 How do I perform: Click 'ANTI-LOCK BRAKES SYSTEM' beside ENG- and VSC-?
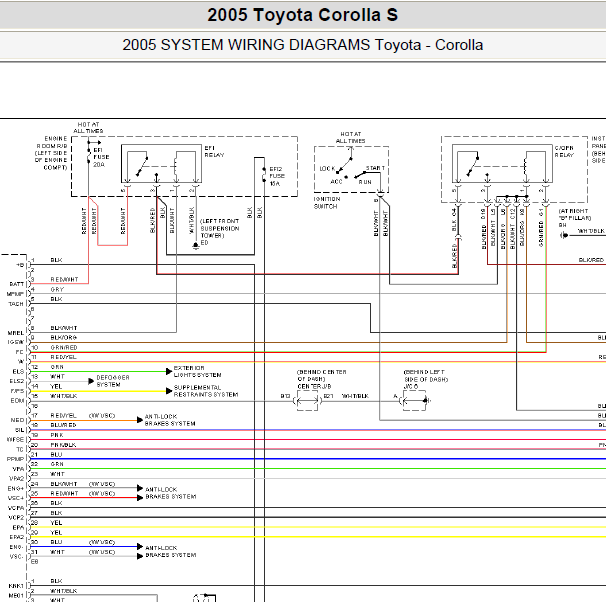click(170, 551)
